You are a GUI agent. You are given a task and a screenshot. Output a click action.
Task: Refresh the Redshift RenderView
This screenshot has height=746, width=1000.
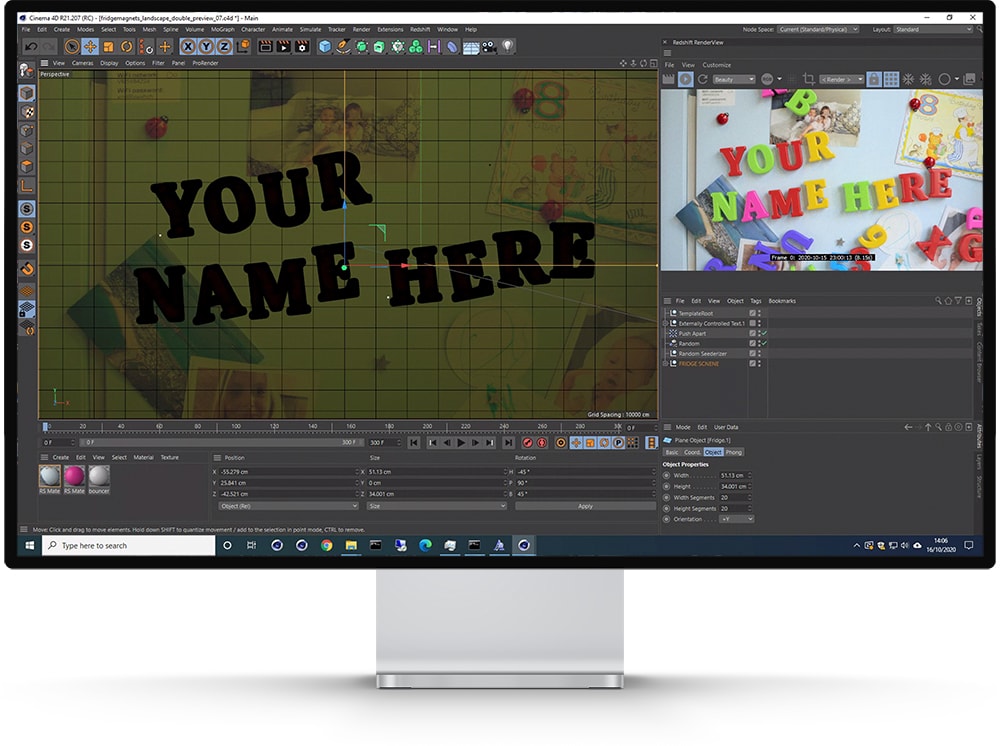click(x=703, y=79)
